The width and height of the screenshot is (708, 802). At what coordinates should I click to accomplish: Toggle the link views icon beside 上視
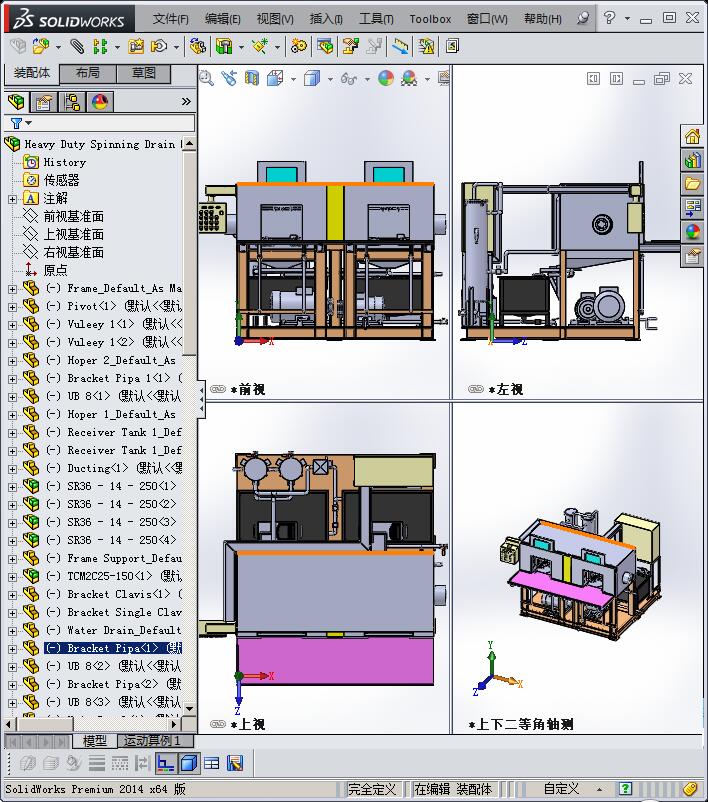[218, 724]
